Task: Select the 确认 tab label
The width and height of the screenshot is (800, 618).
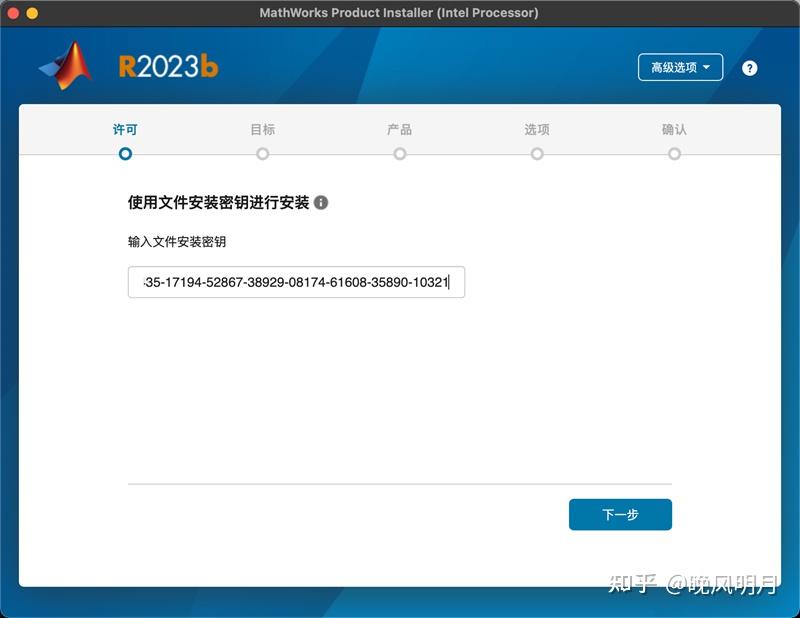Action: pos(675,130)
